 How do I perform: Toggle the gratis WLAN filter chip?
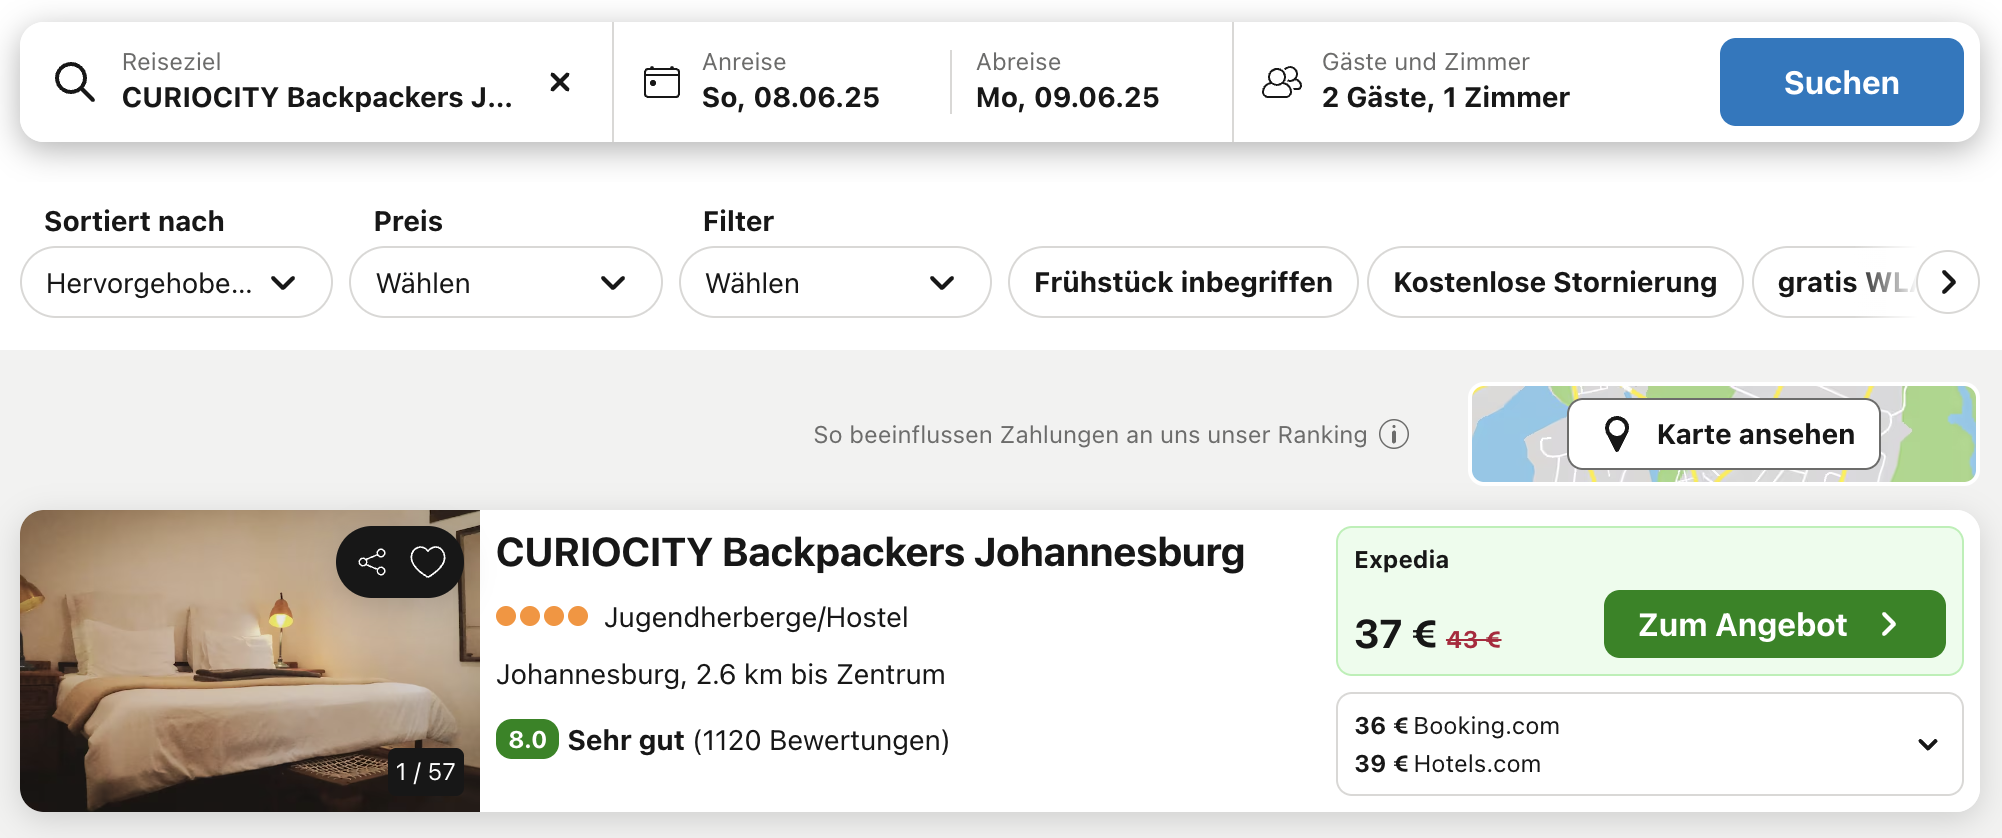tap(1836, 282)
